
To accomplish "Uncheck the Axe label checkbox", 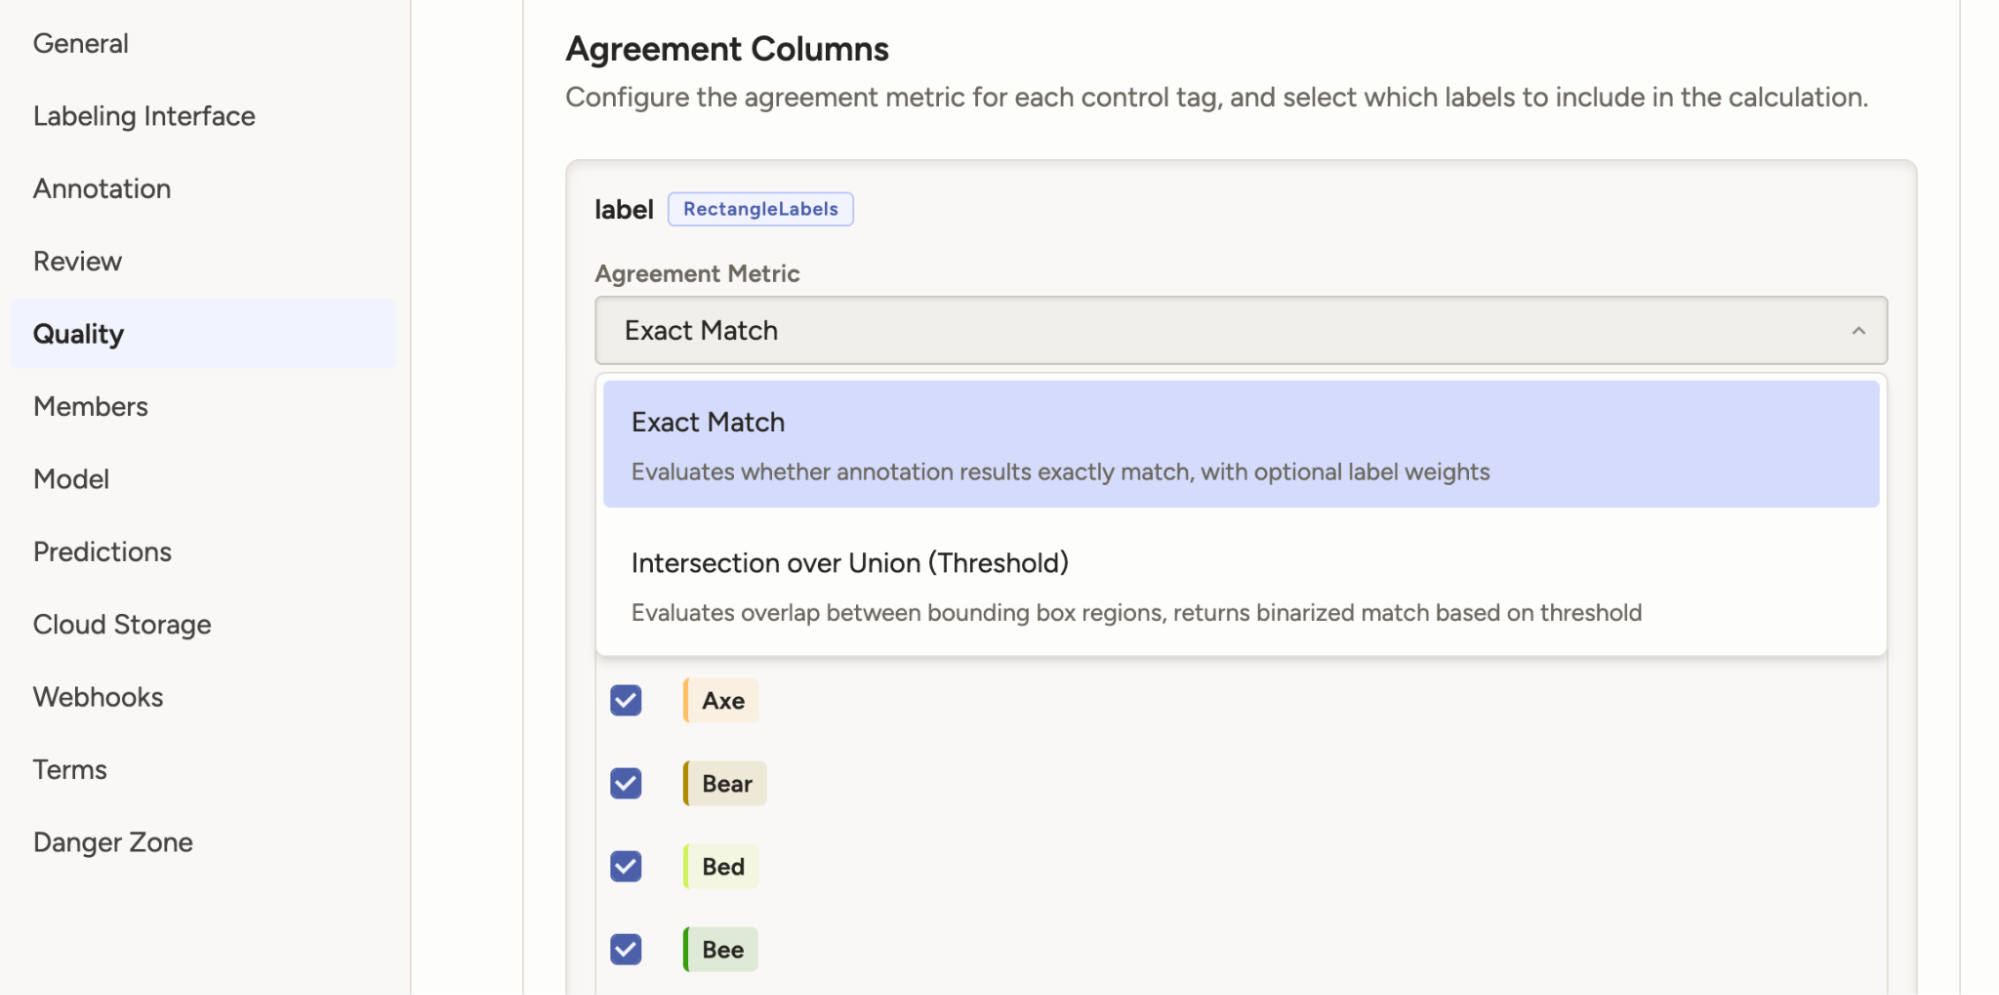I will 626,700.
